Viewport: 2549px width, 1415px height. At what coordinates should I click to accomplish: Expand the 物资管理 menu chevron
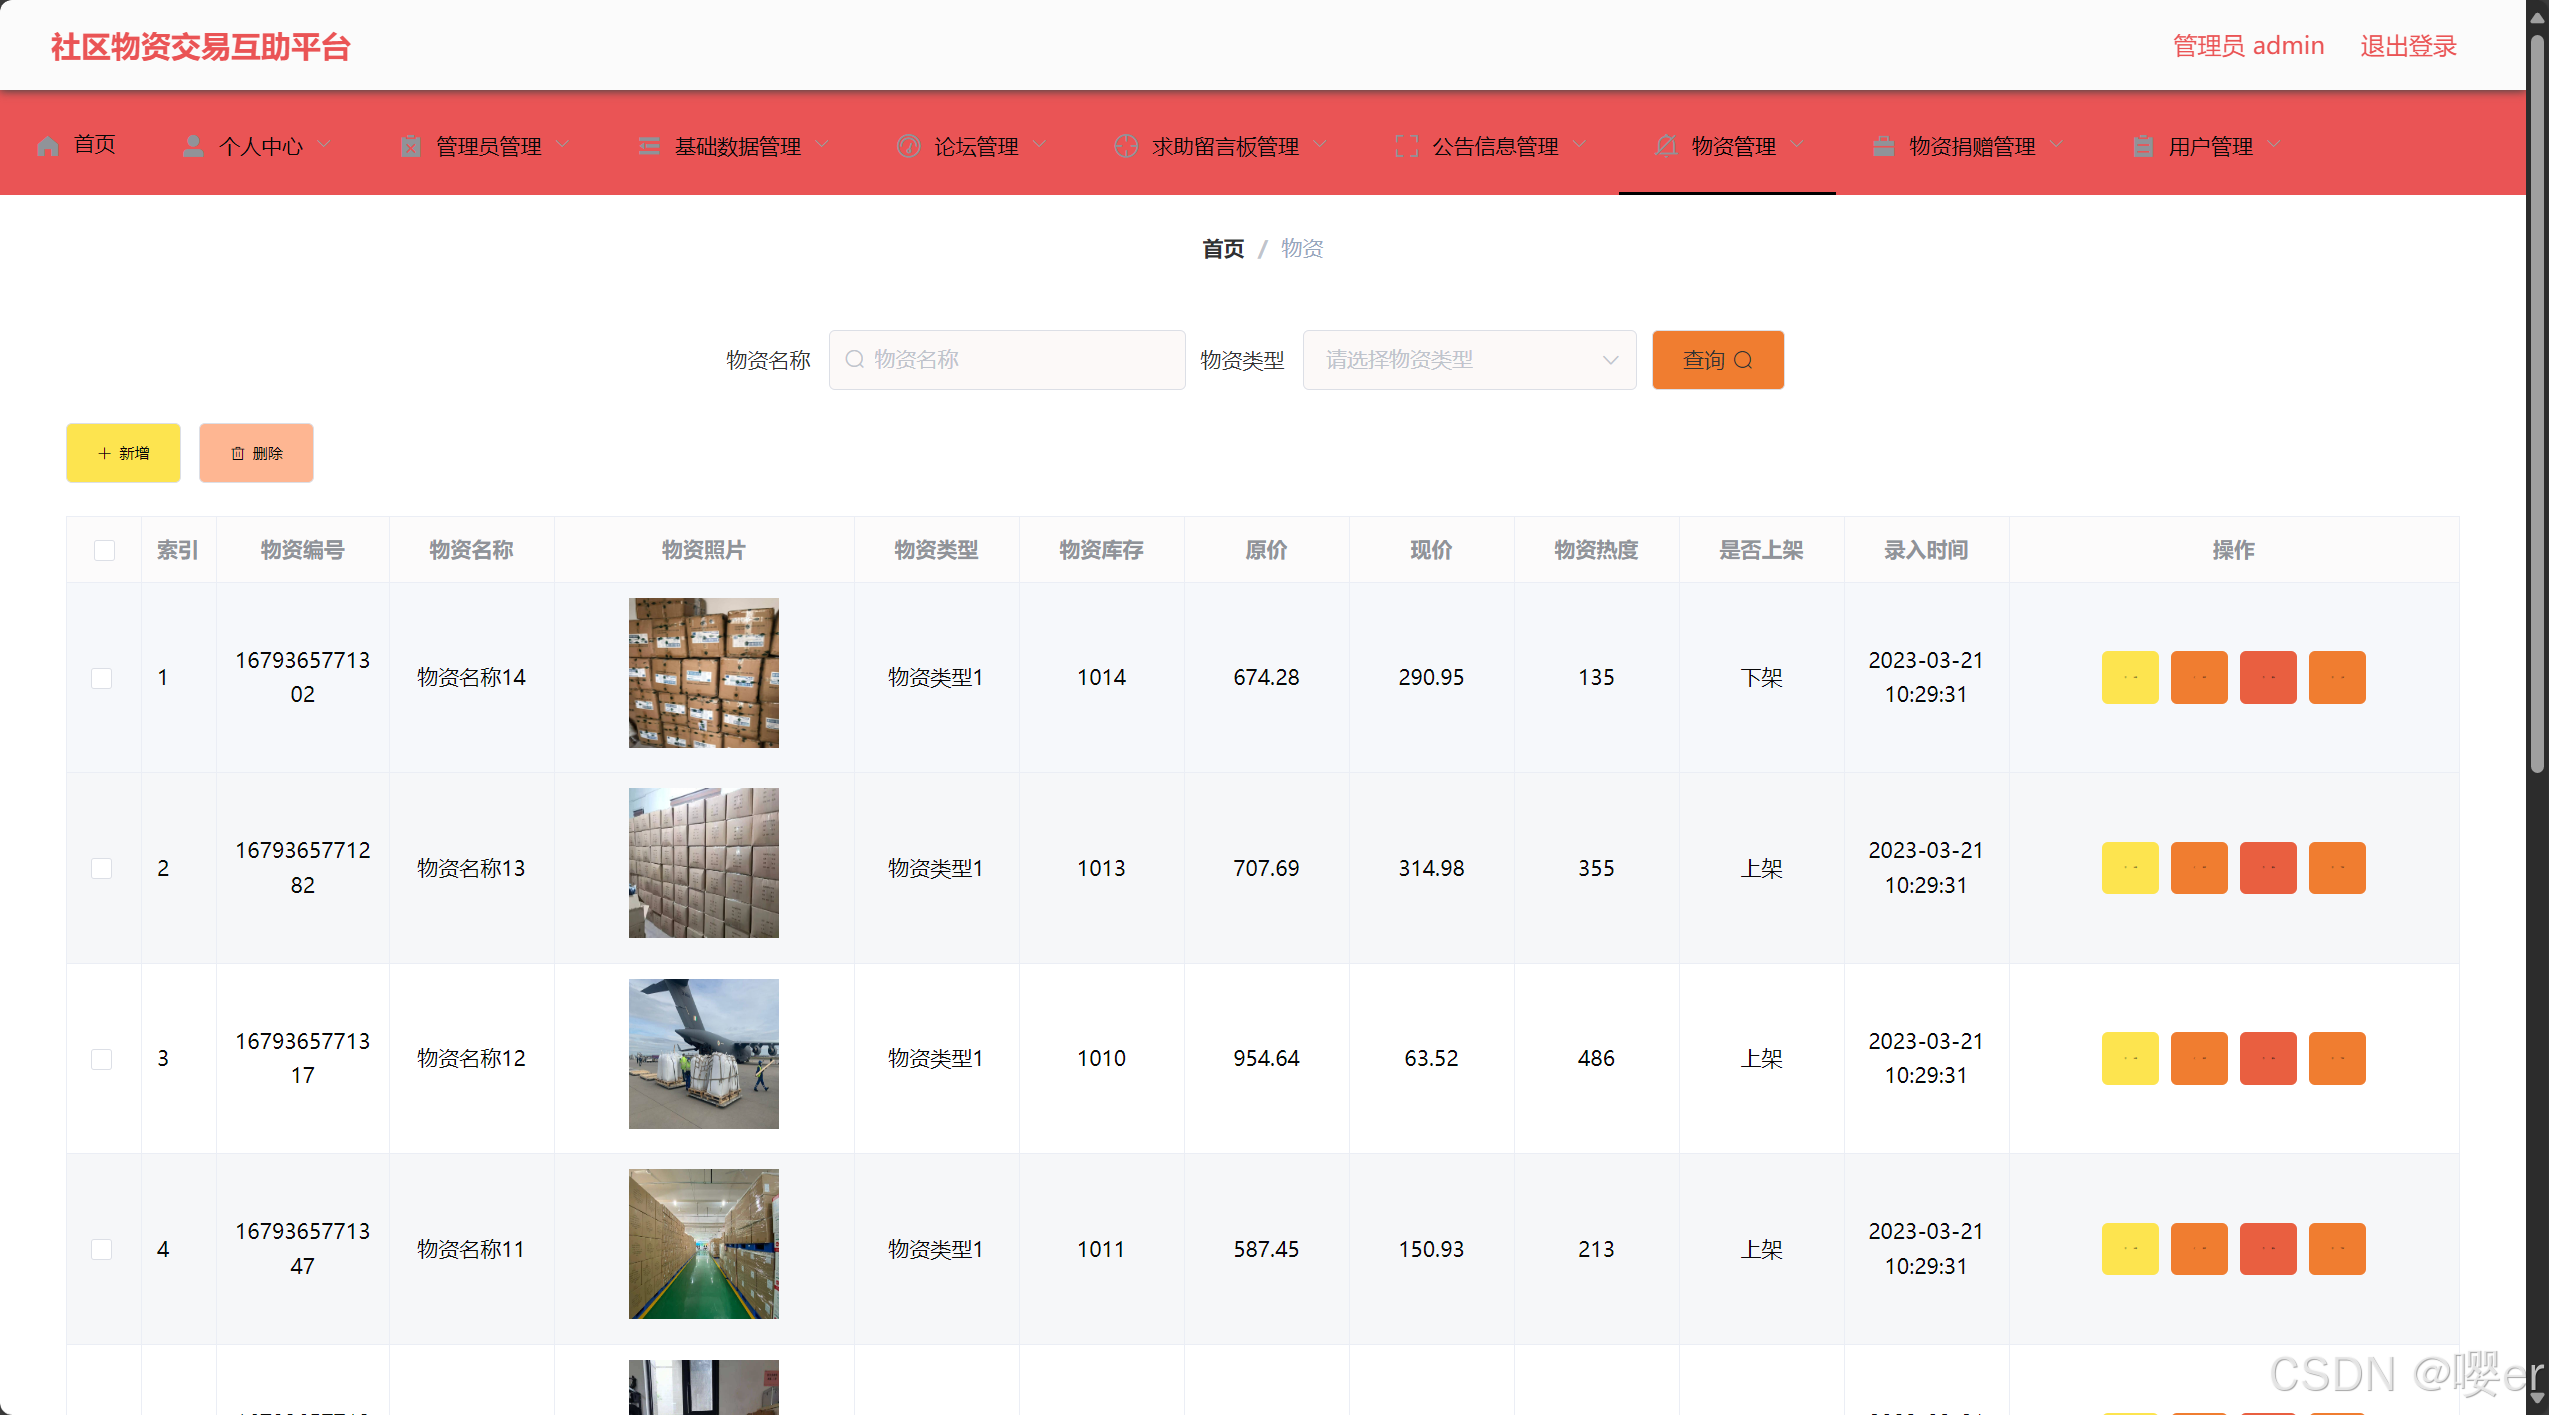pyautogui.click(x=1798, y=145)
